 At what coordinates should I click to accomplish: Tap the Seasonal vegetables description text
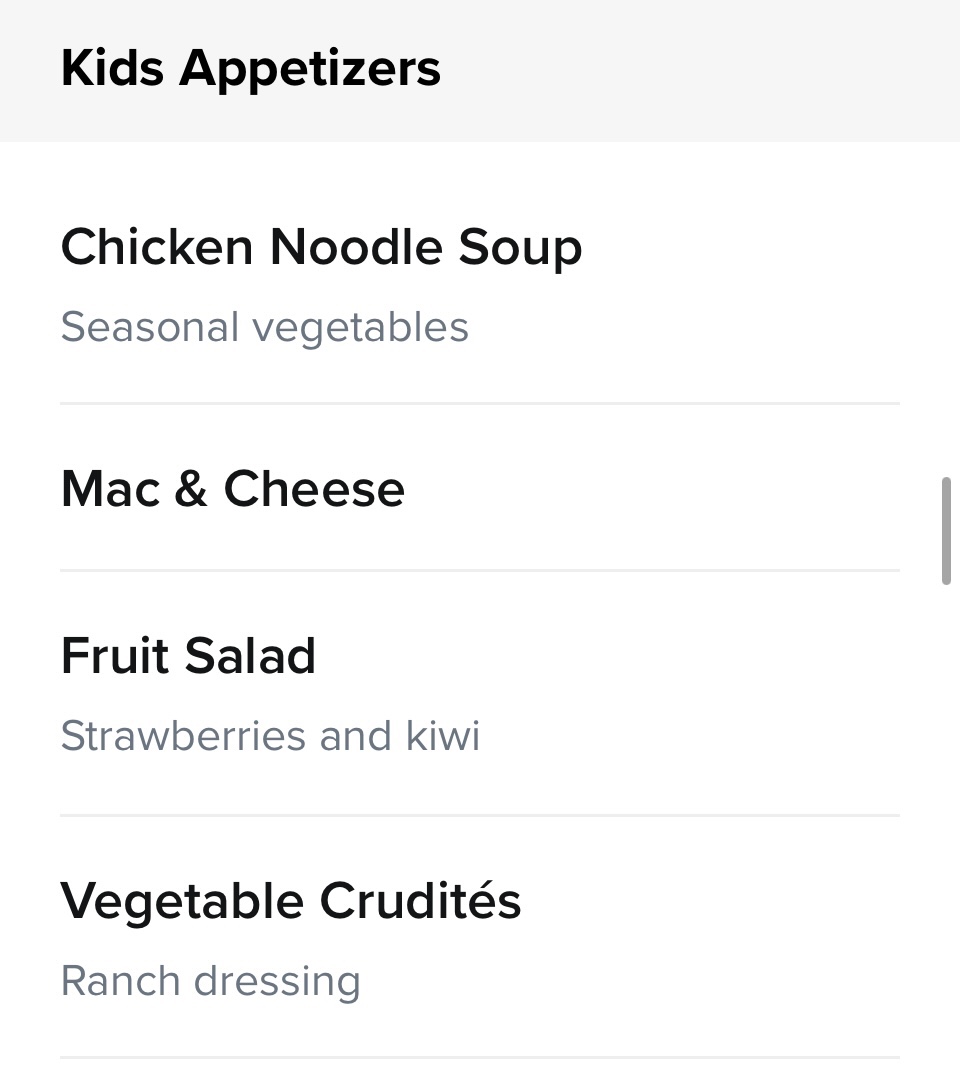tap(264, 327)
